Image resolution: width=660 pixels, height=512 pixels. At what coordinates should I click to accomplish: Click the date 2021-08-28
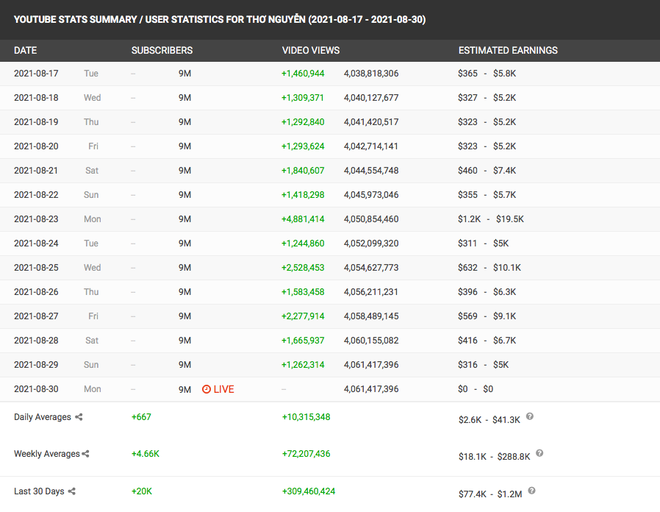click(x=36, y=341)
